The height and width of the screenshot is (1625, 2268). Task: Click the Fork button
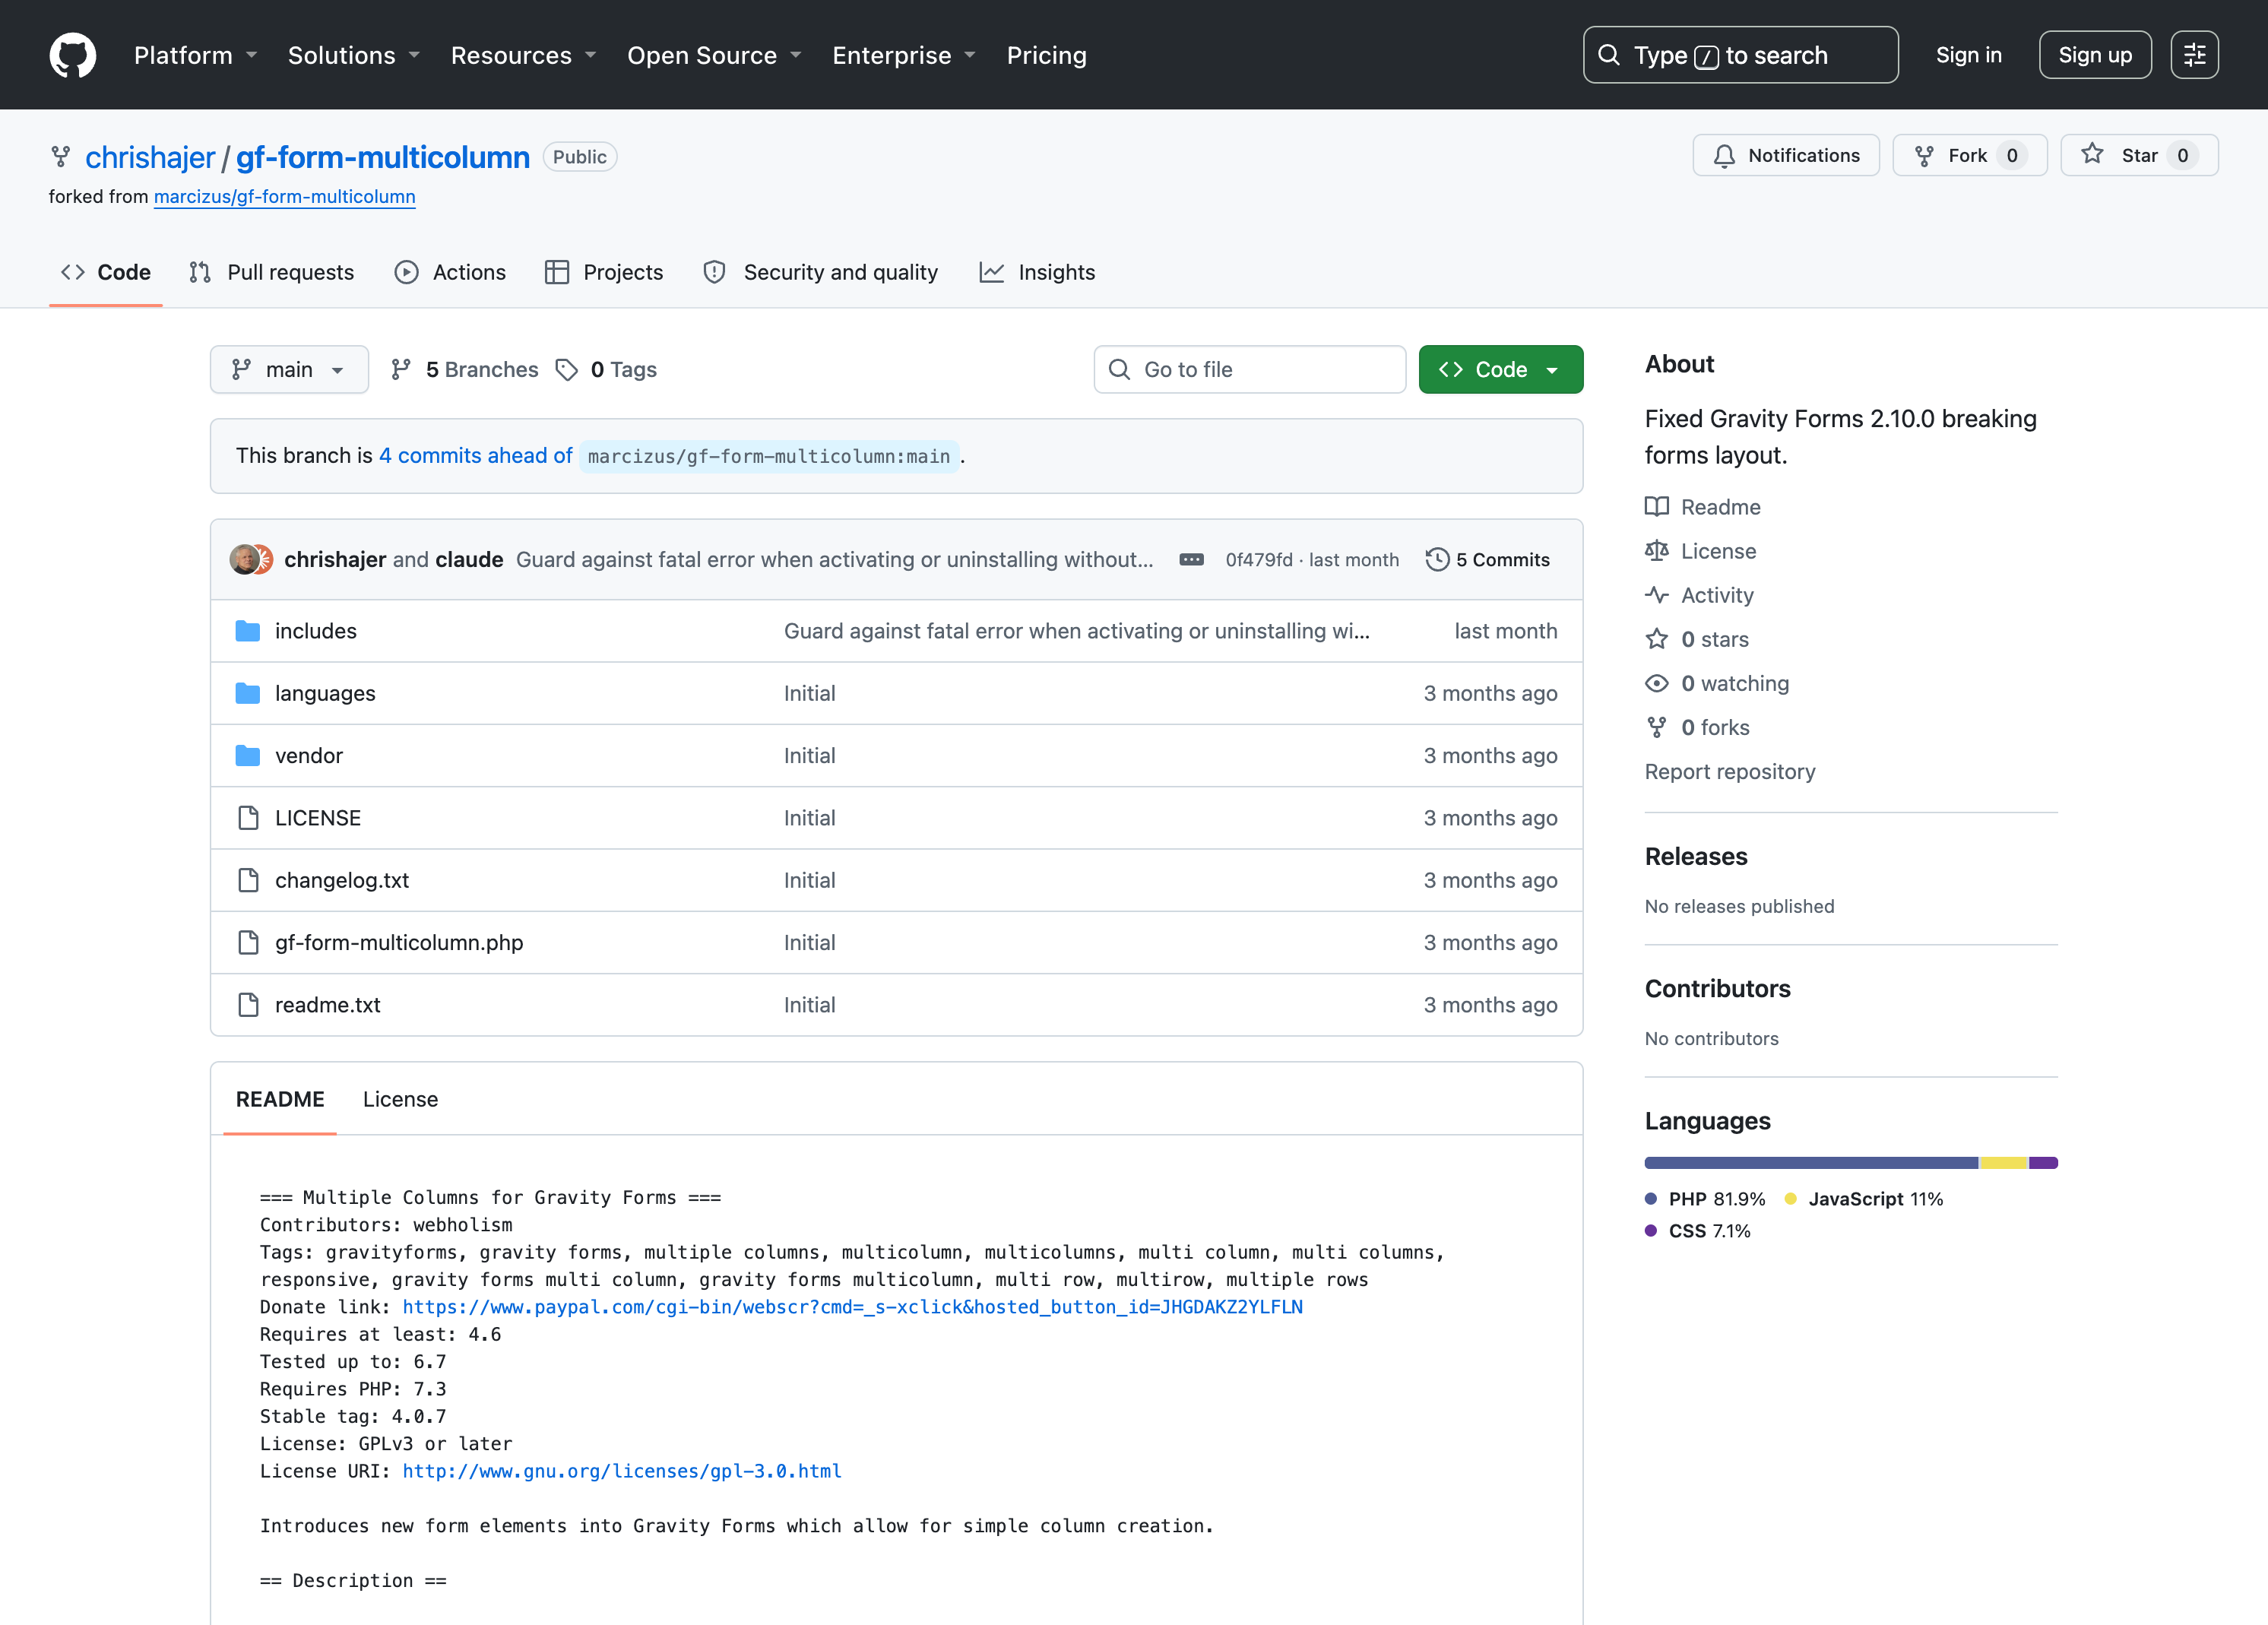point(1969,155)
